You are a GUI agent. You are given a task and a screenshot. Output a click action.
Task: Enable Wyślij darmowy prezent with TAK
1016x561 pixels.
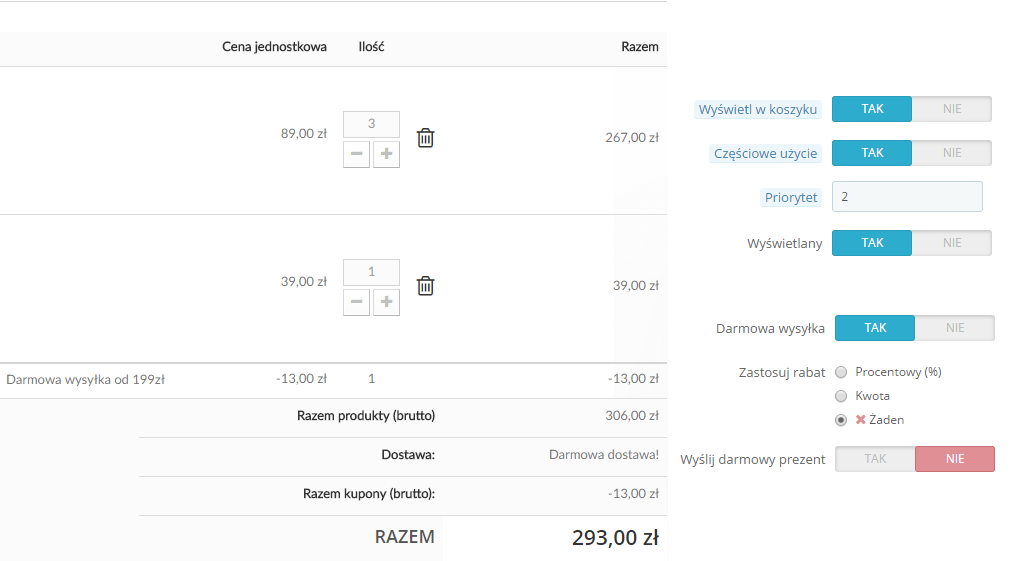pyautogui.click(x=875, y=459)
